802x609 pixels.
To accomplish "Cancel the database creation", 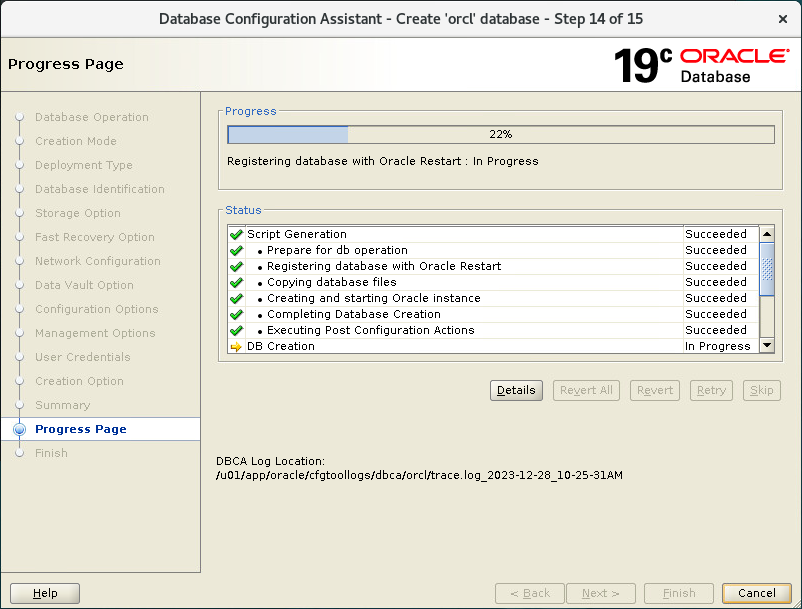I will pyautogui.click(x=756, y=593).
